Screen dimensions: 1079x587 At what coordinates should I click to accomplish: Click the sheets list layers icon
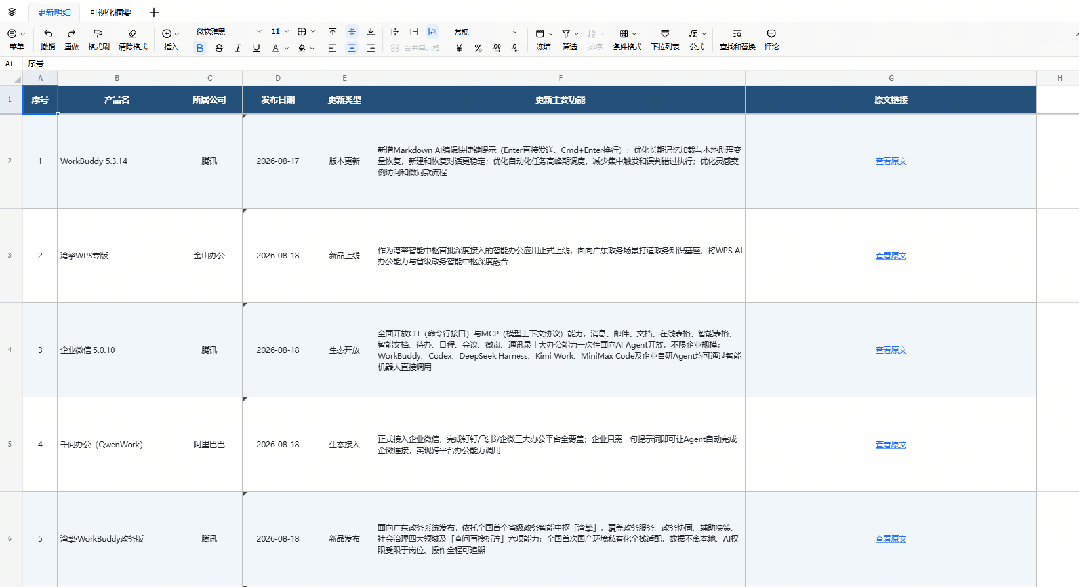tap(12, 12)
